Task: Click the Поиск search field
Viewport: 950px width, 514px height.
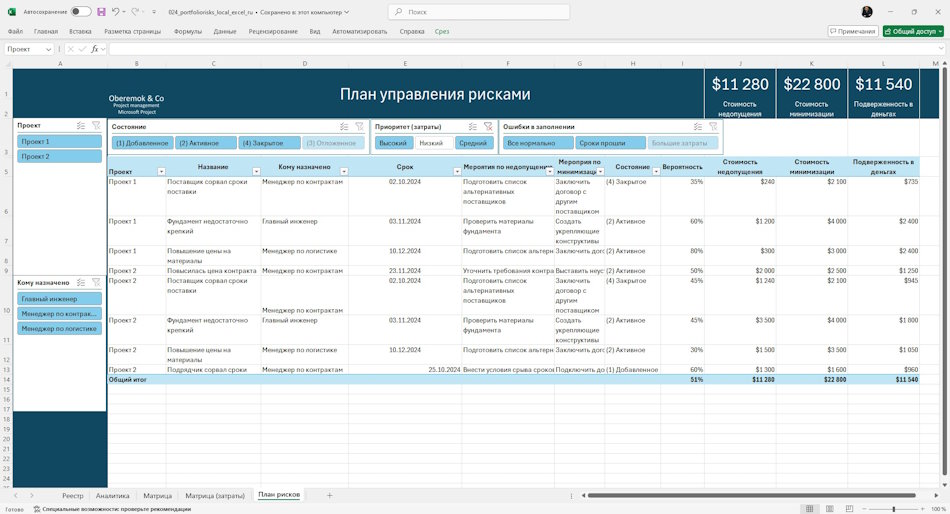Action: 479,12
